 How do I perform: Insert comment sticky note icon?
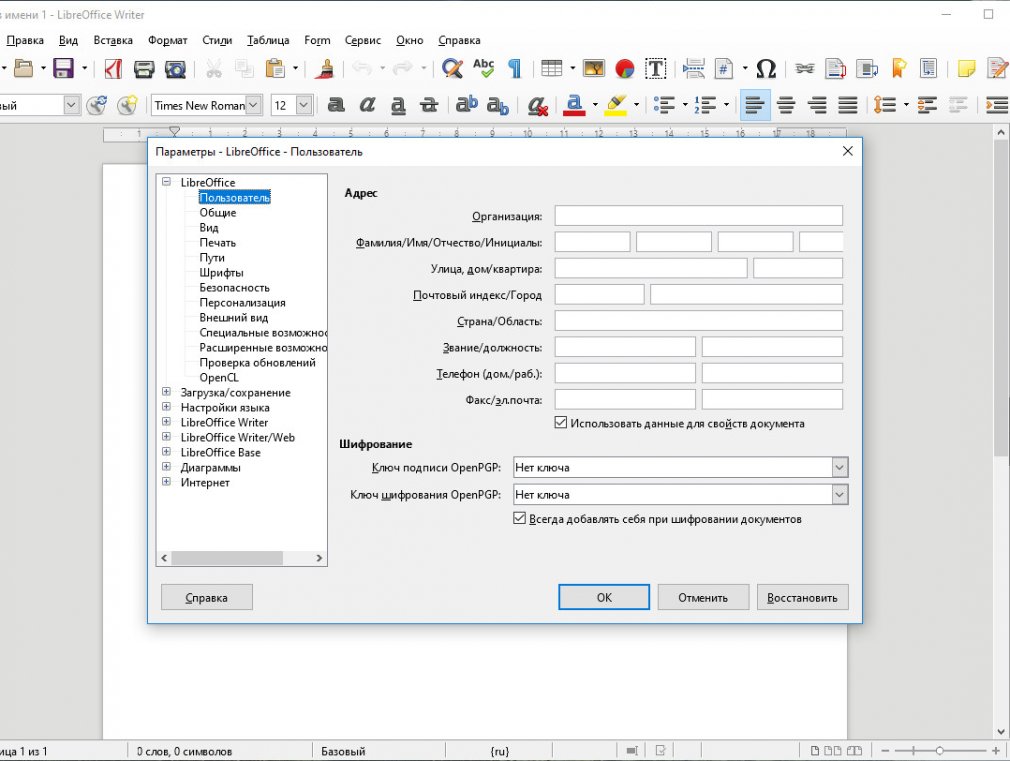(x=966, y=68)
